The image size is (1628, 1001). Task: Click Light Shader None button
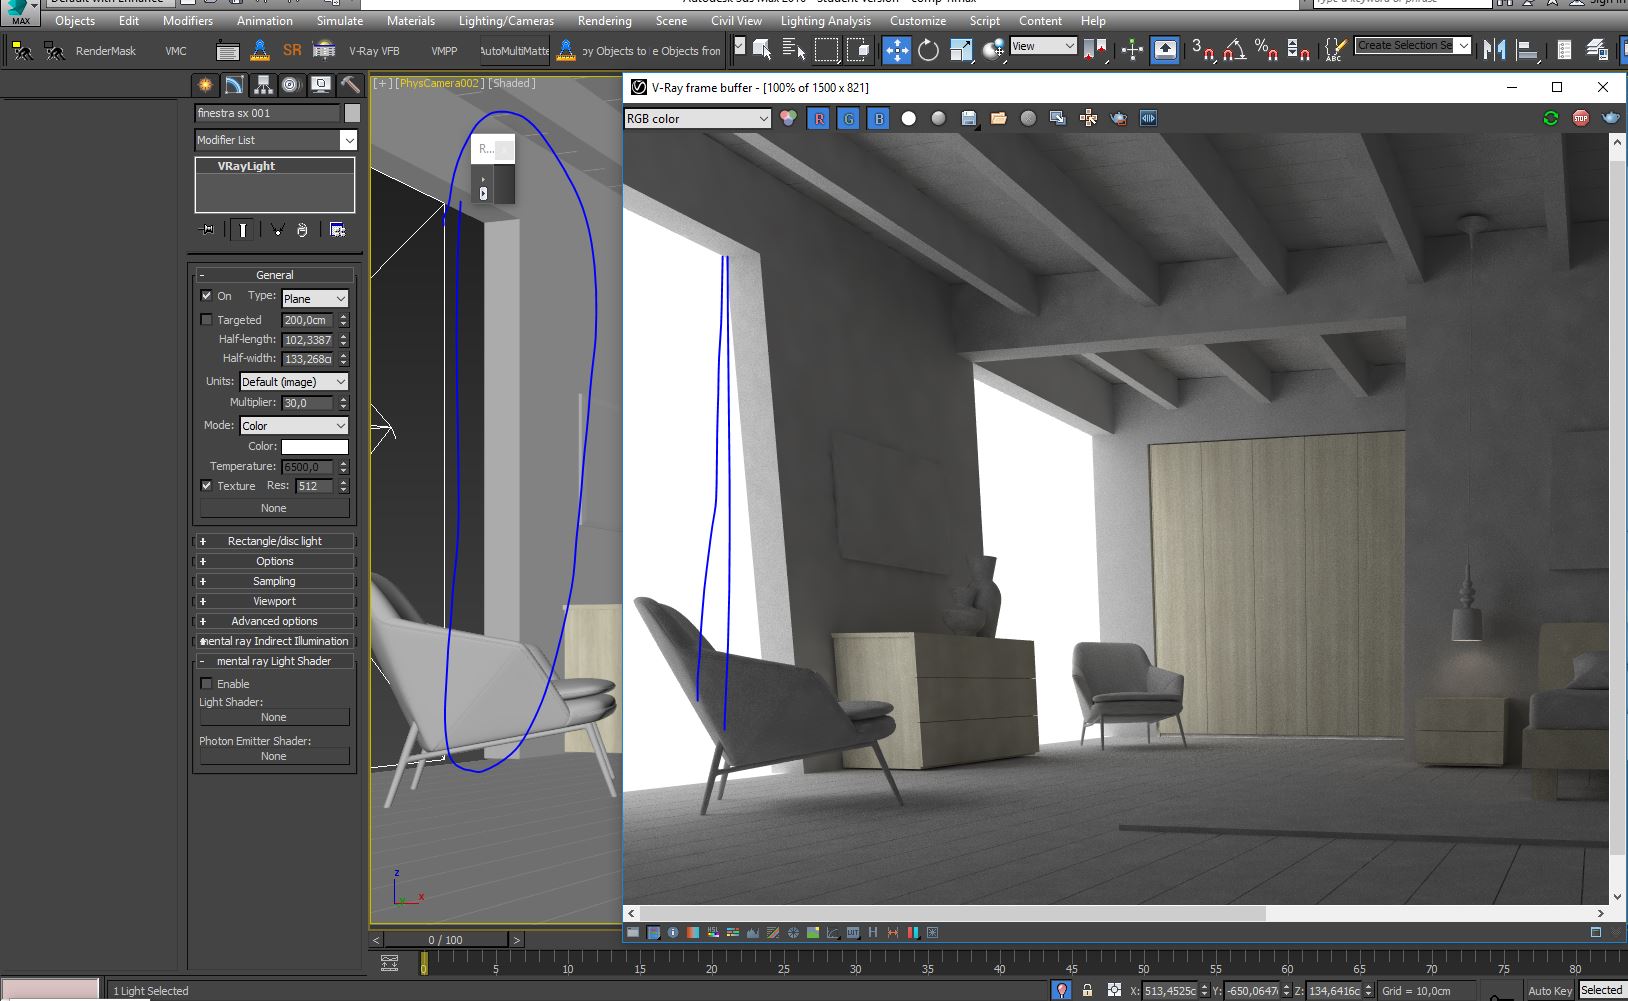[x=274, y=717]
